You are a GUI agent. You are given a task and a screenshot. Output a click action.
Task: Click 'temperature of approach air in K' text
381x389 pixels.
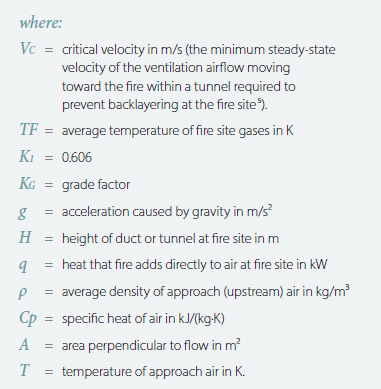click(x=153, y=371)
